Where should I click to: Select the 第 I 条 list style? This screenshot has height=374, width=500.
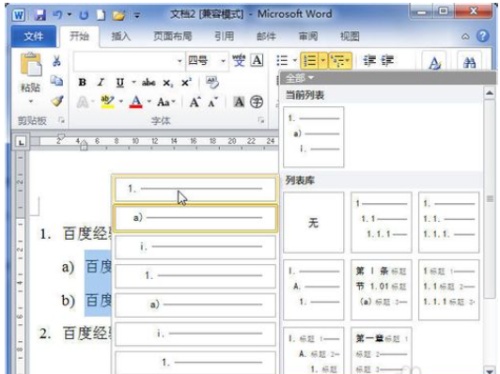[381, 290]
